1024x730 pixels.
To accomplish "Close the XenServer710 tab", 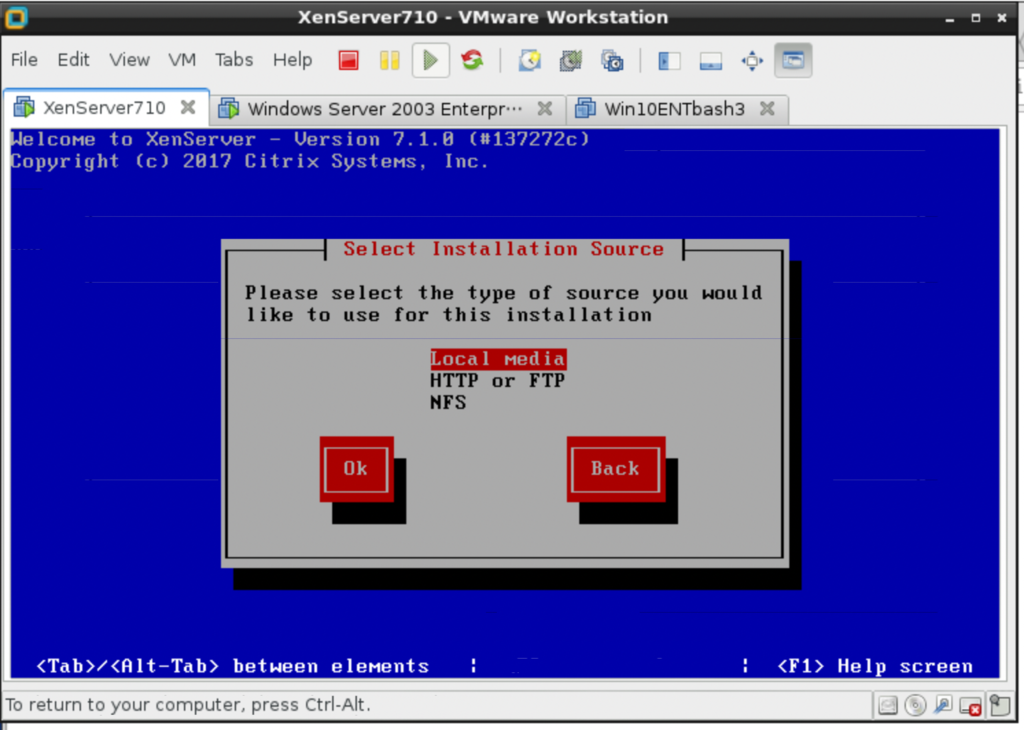I will click(x=188, y=107).
